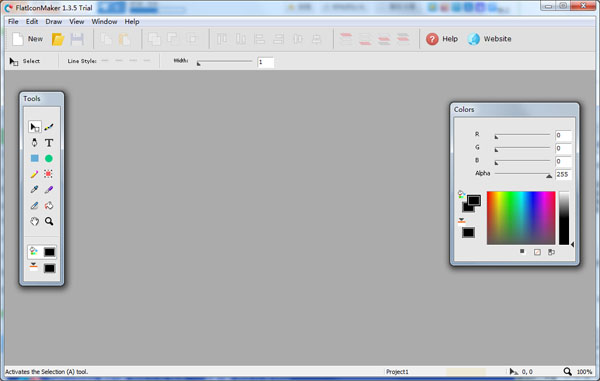Click the grayscale brightness bar in Colors panel

(564, 218)
